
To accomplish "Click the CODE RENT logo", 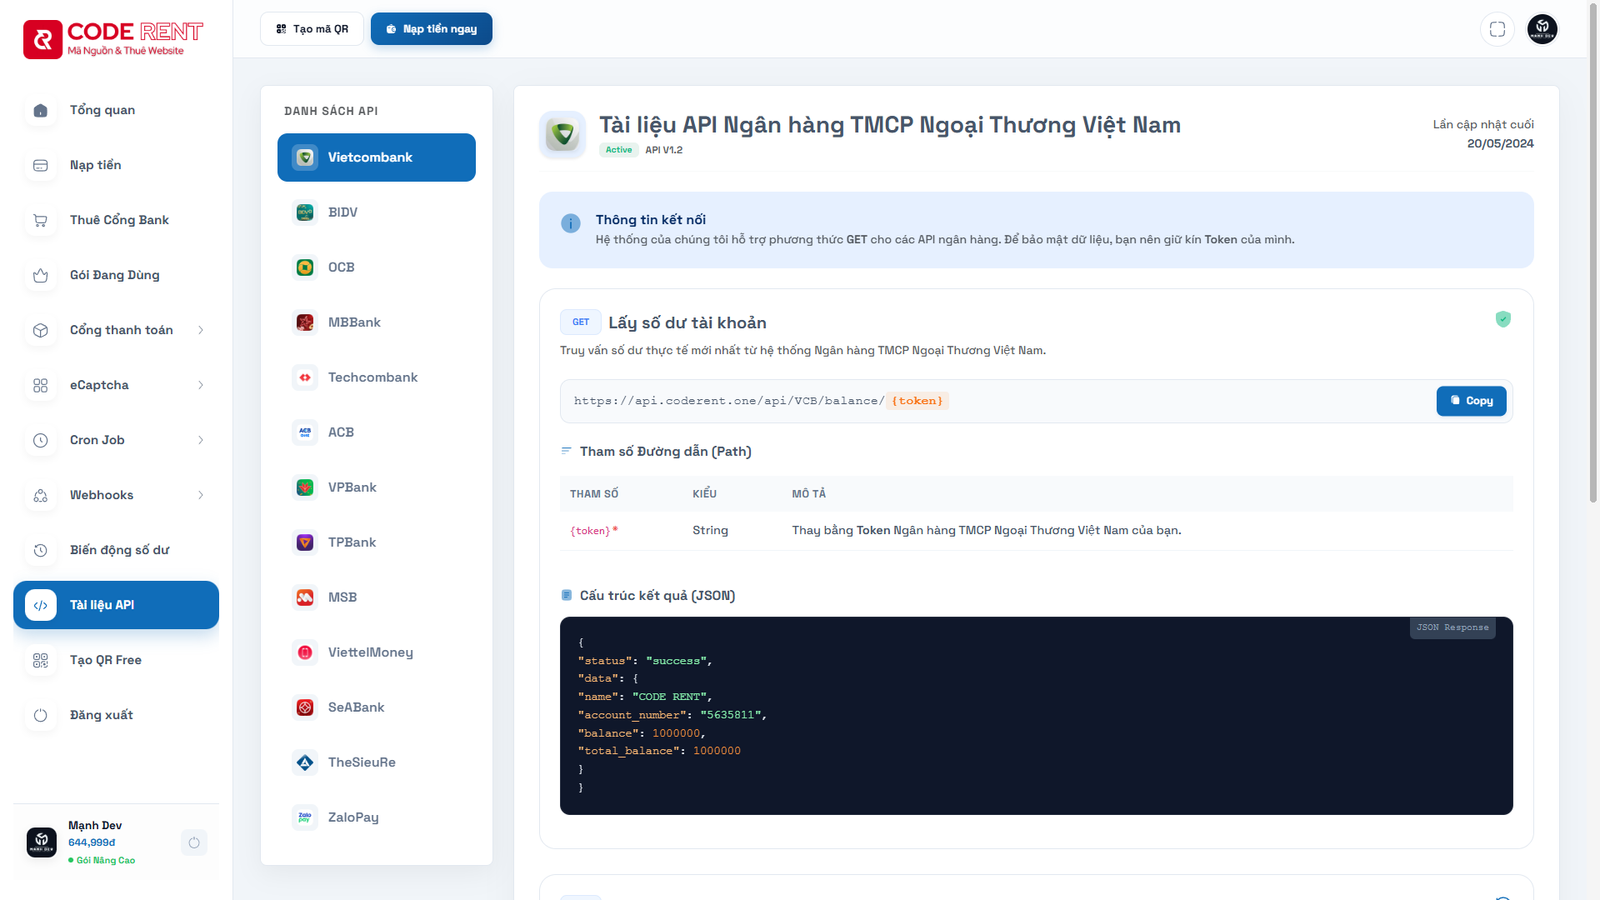I will coord(113,39).
